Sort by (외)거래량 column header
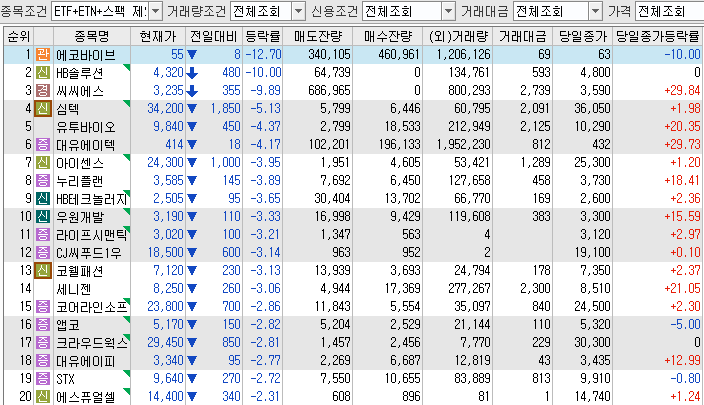 tap(458, 36)
